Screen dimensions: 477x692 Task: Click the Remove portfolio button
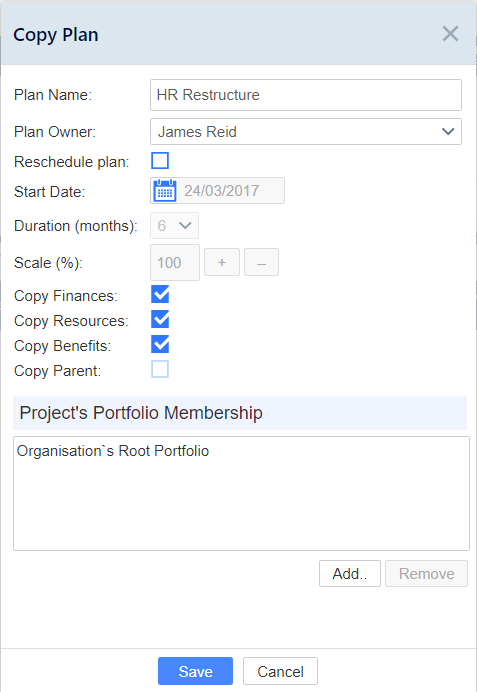pyautogui.click(x=426, y=573)
